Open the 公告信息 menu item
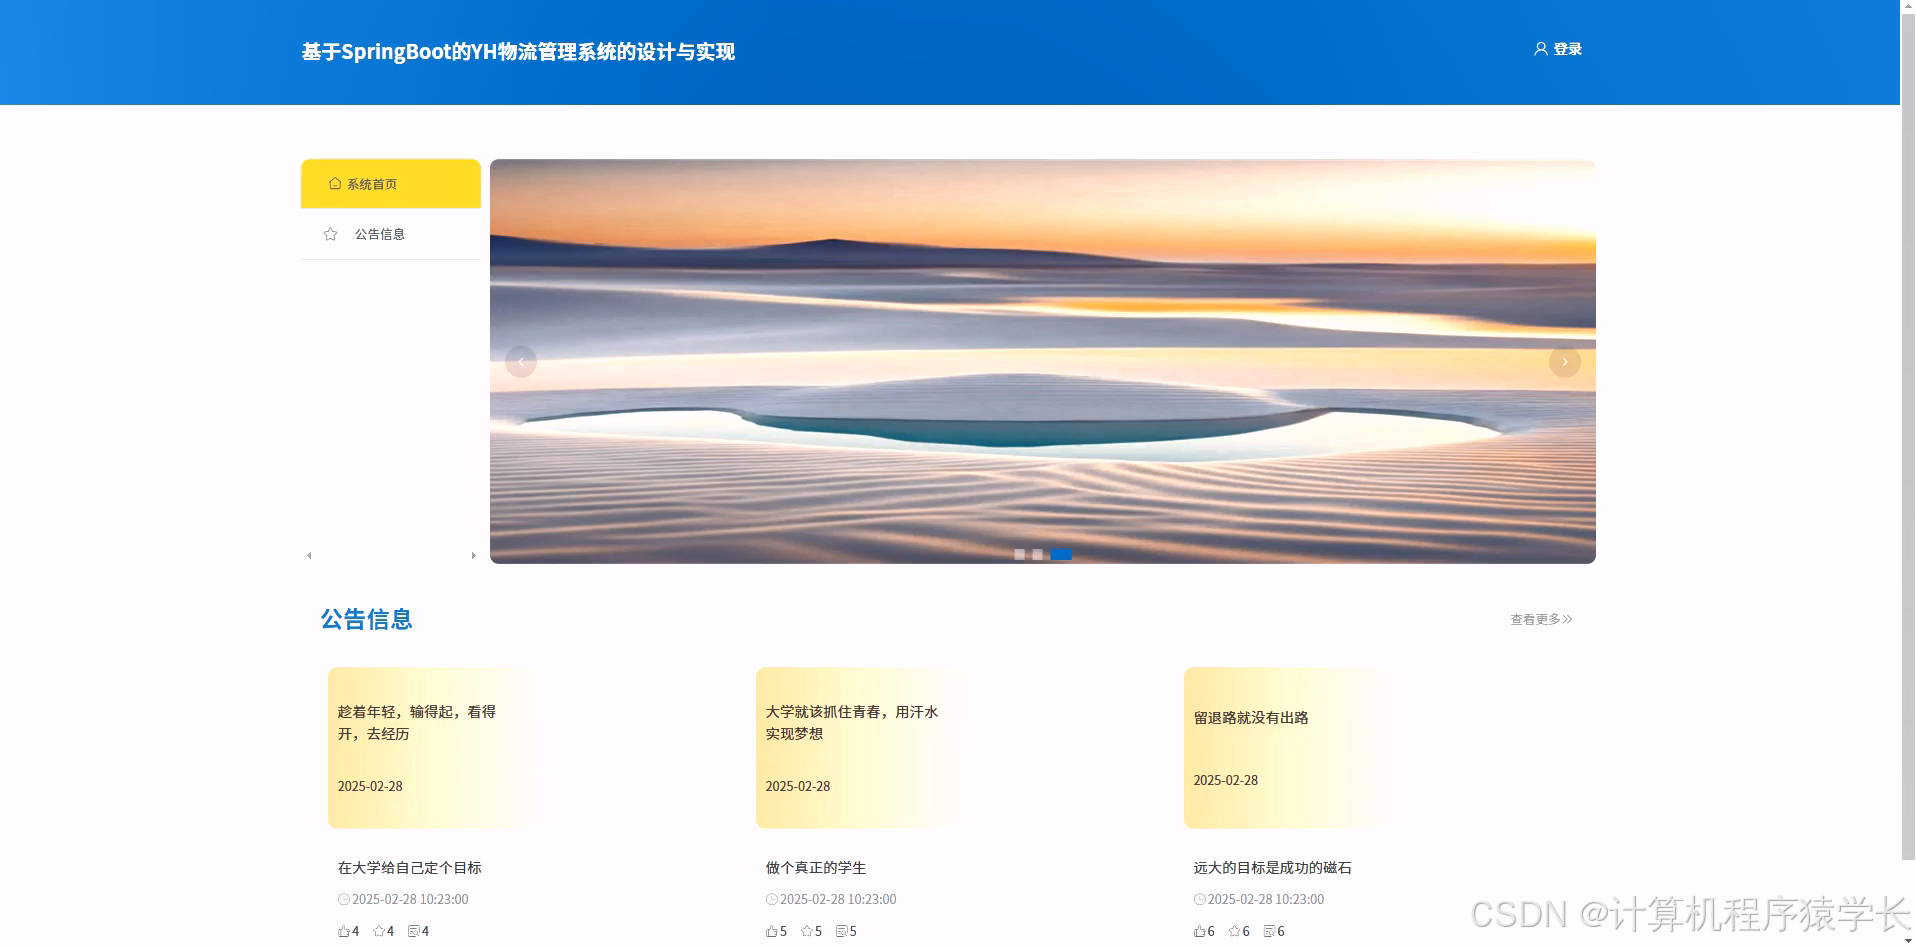This screenshot has height=946, width=1916. tap(380, 233)
